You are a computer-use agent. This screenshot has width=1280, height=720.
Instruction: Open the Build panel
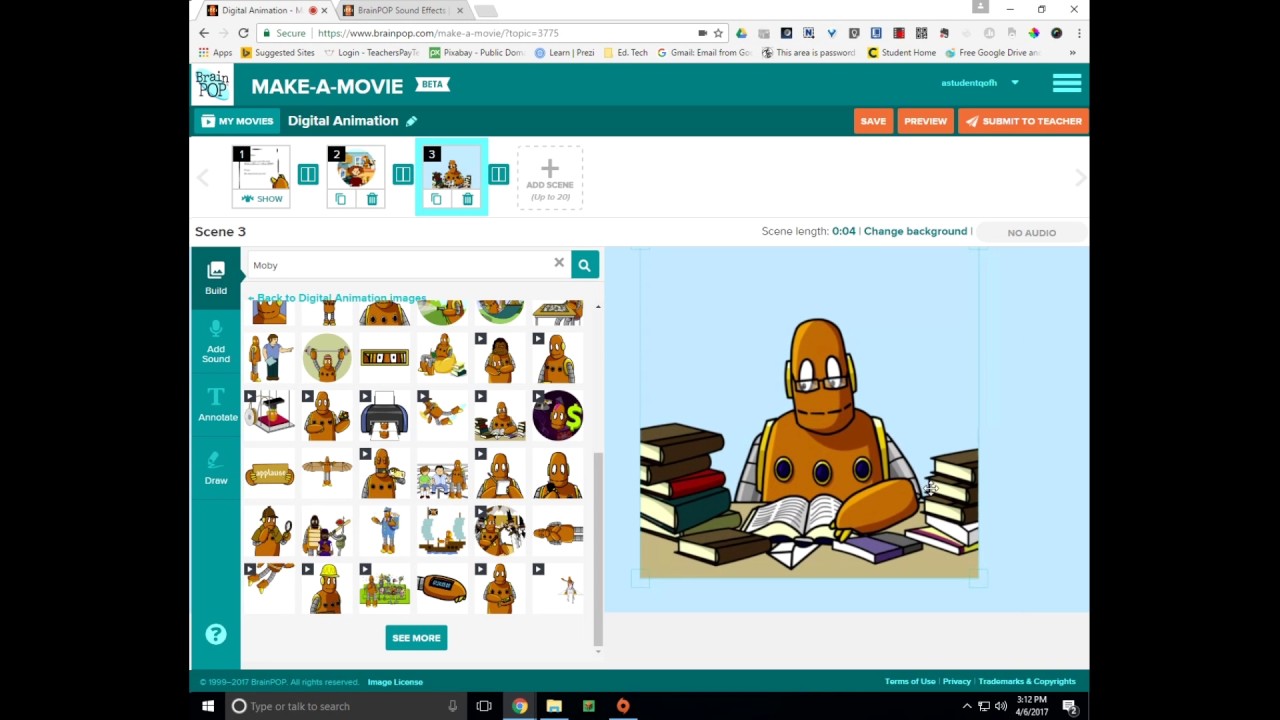tap(216, 278)
